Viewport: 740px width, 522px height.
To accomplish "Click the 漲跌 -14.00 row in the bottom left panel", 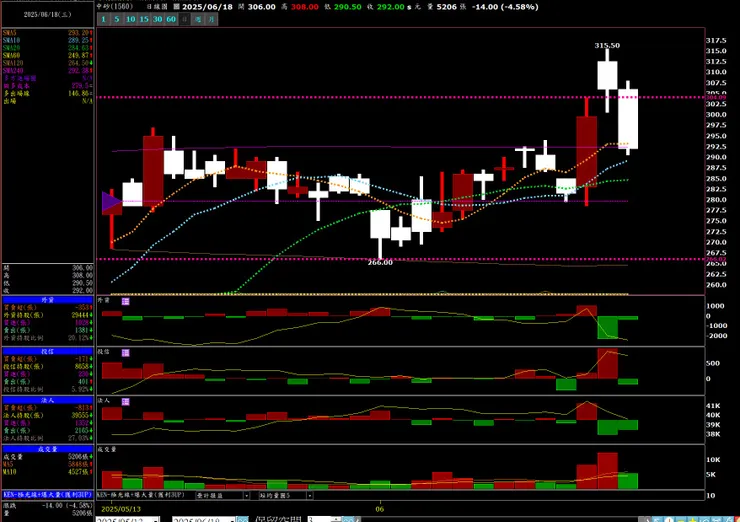I will 48,505.
